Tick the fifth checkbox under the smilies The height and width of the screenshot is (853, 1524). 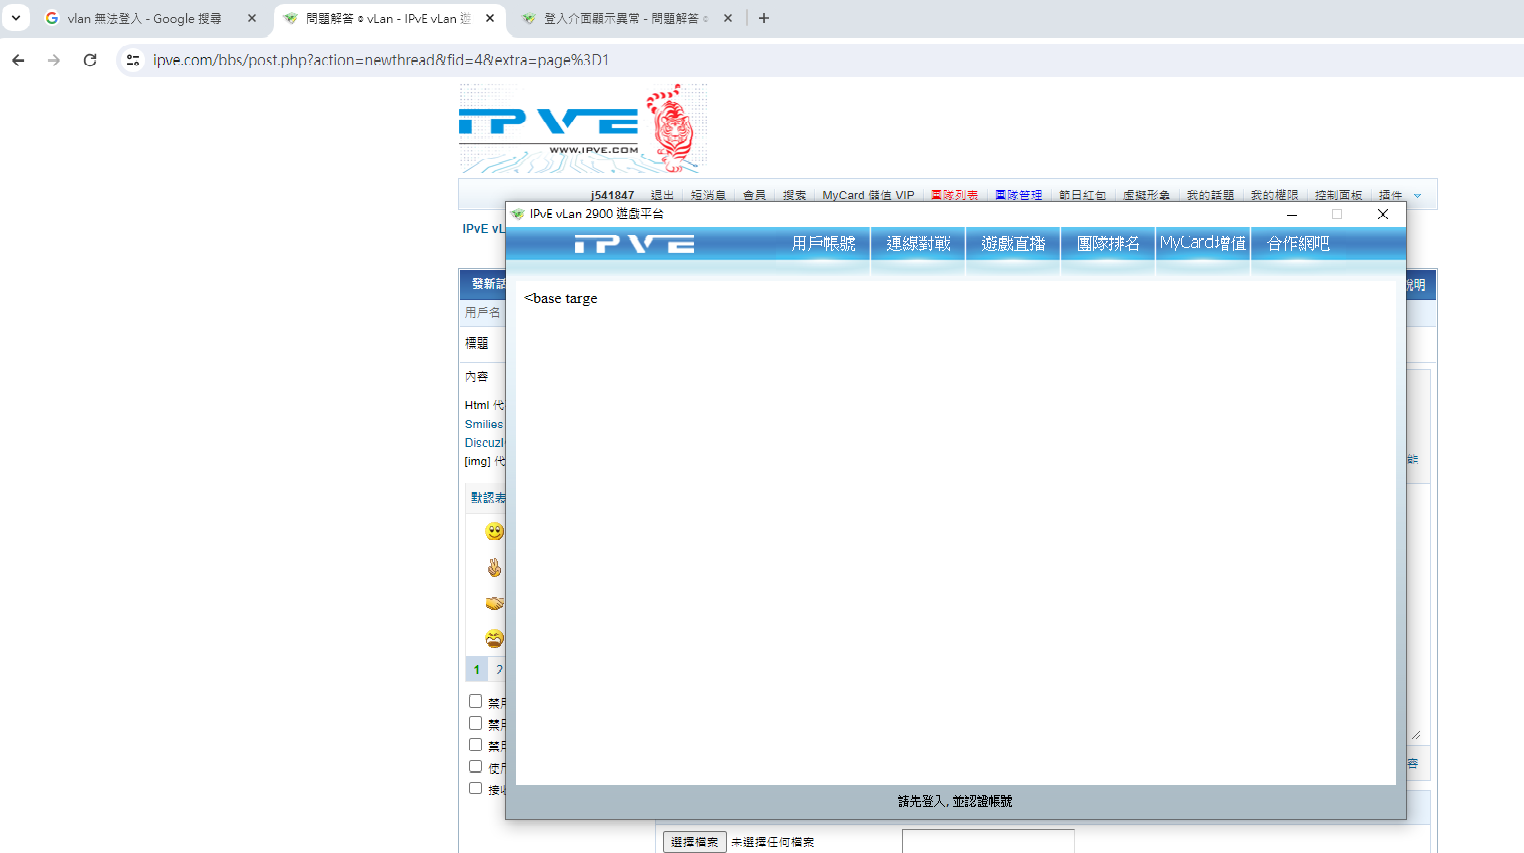[476, 788]
